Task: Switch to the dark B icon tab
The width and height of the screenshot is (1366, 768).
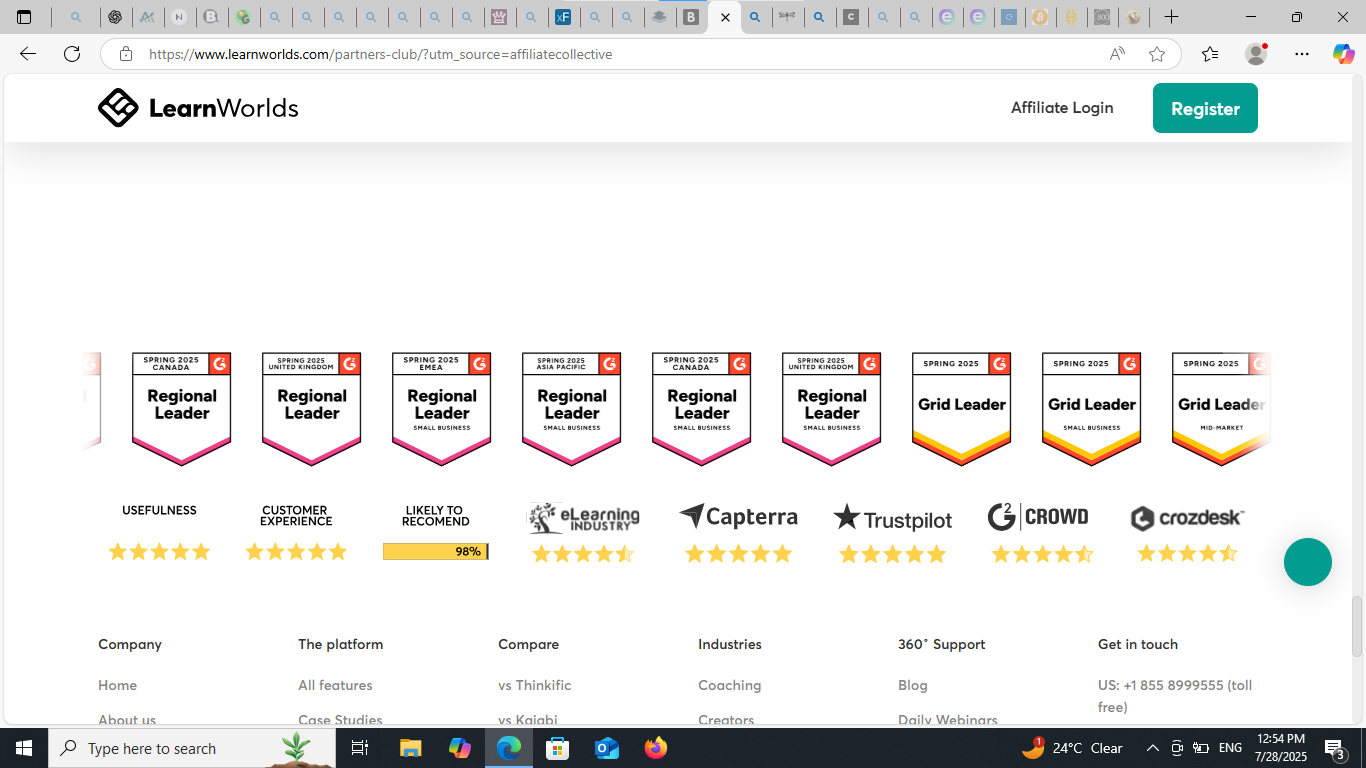Action: pyautogui.click(x=691, y=17)
